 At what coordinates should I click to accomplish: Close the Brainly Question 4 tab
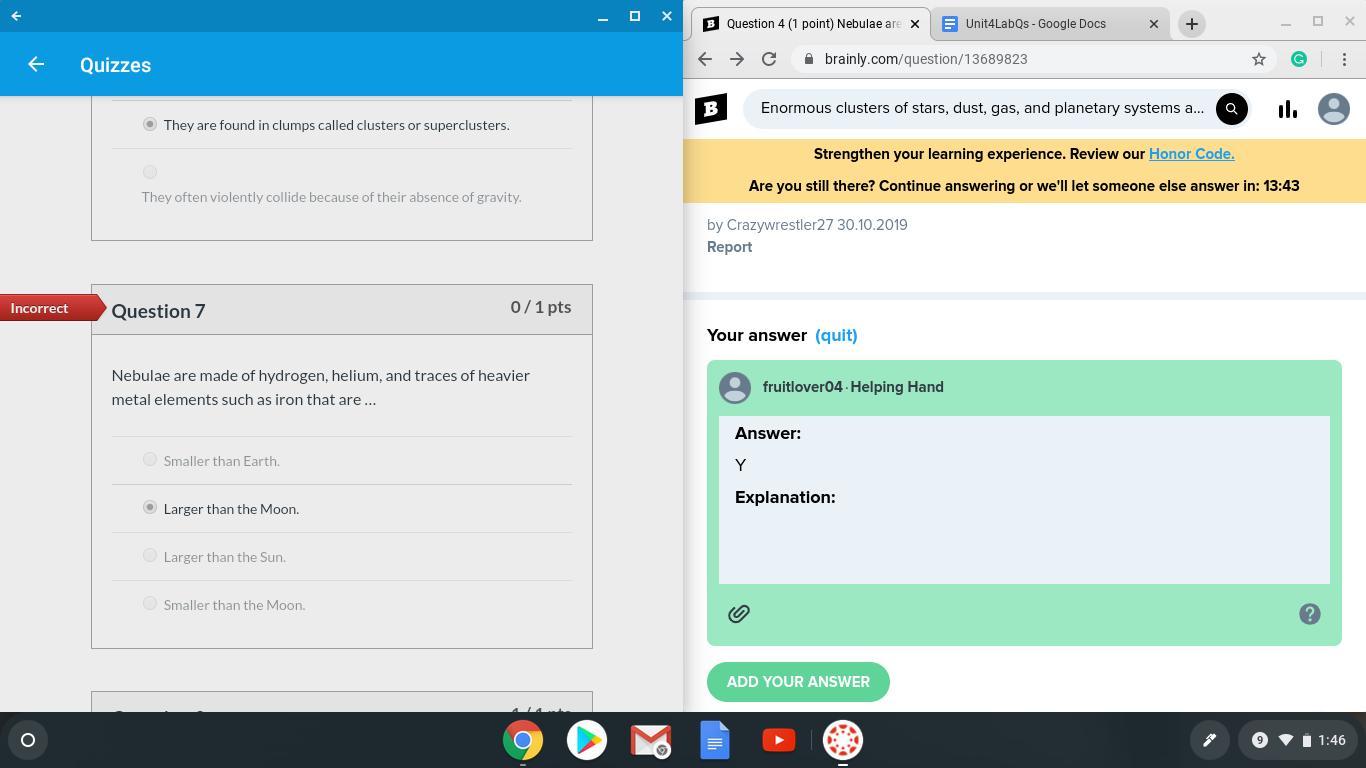pos(914,24)
